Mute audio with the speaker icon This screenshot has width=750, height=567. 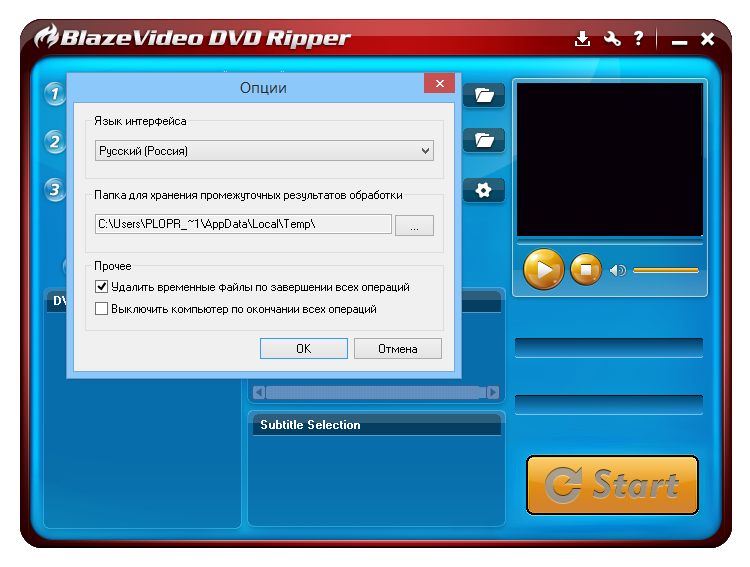click(x=618, y=270)
